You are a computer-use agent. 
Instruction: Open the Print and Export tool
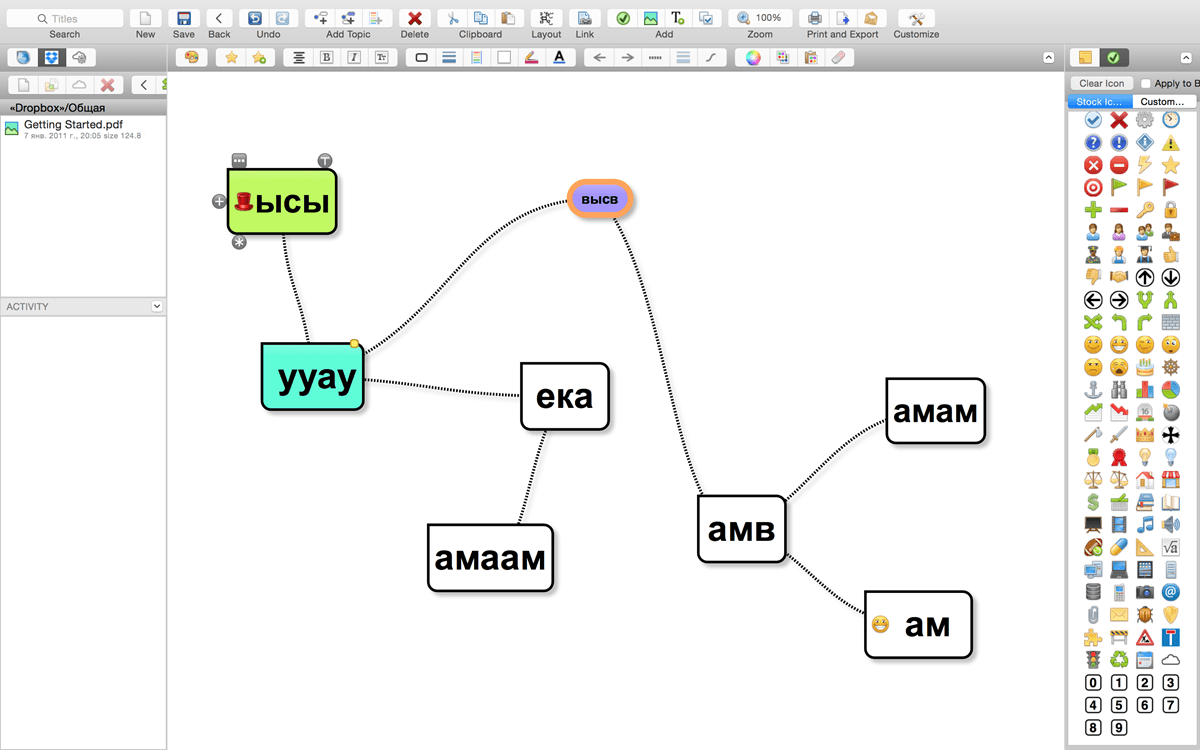coord(813,18)
